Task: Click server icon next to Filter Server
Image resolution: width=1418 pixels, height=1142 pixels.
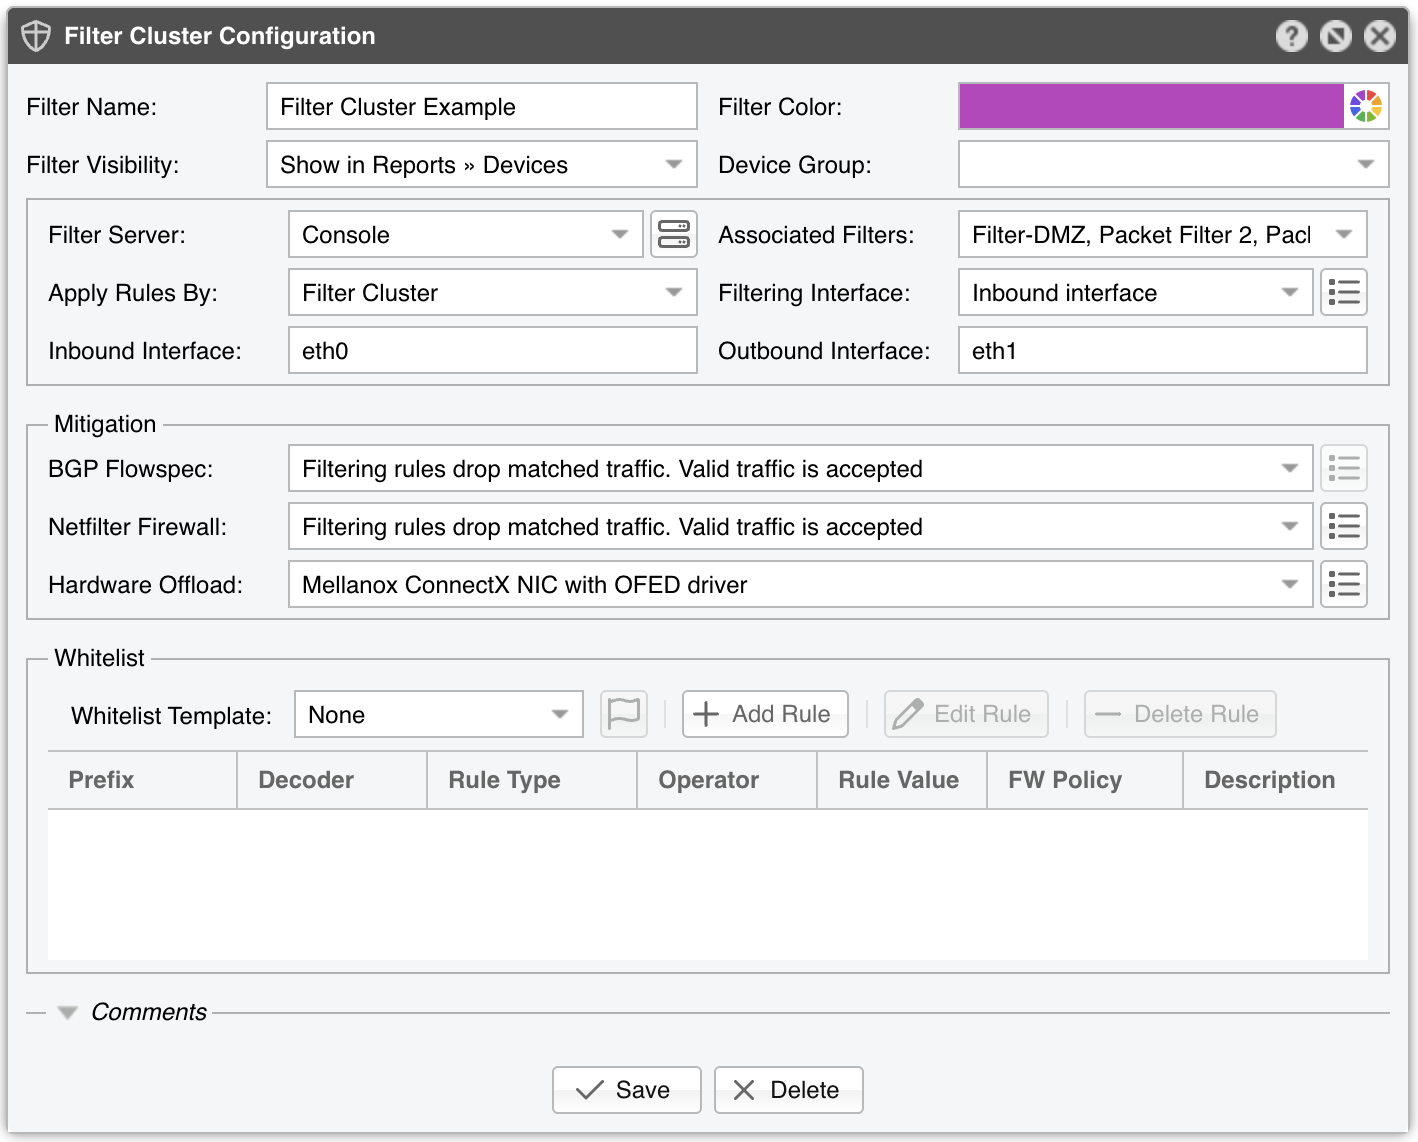Action: tap(674, 234)
